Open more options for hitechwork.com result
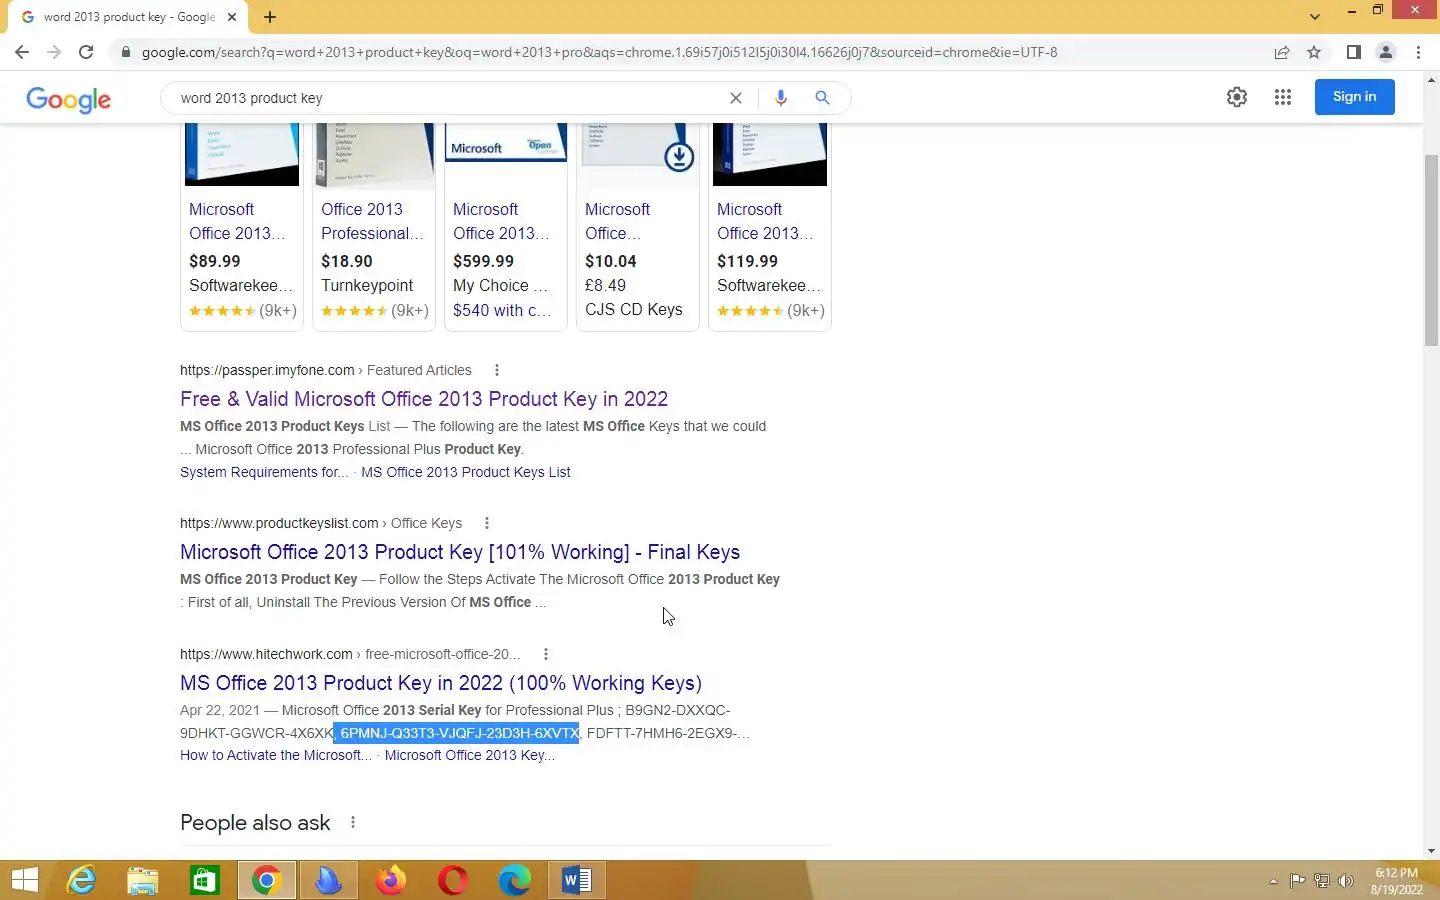 pyautogui.click(x=545, y=654)
